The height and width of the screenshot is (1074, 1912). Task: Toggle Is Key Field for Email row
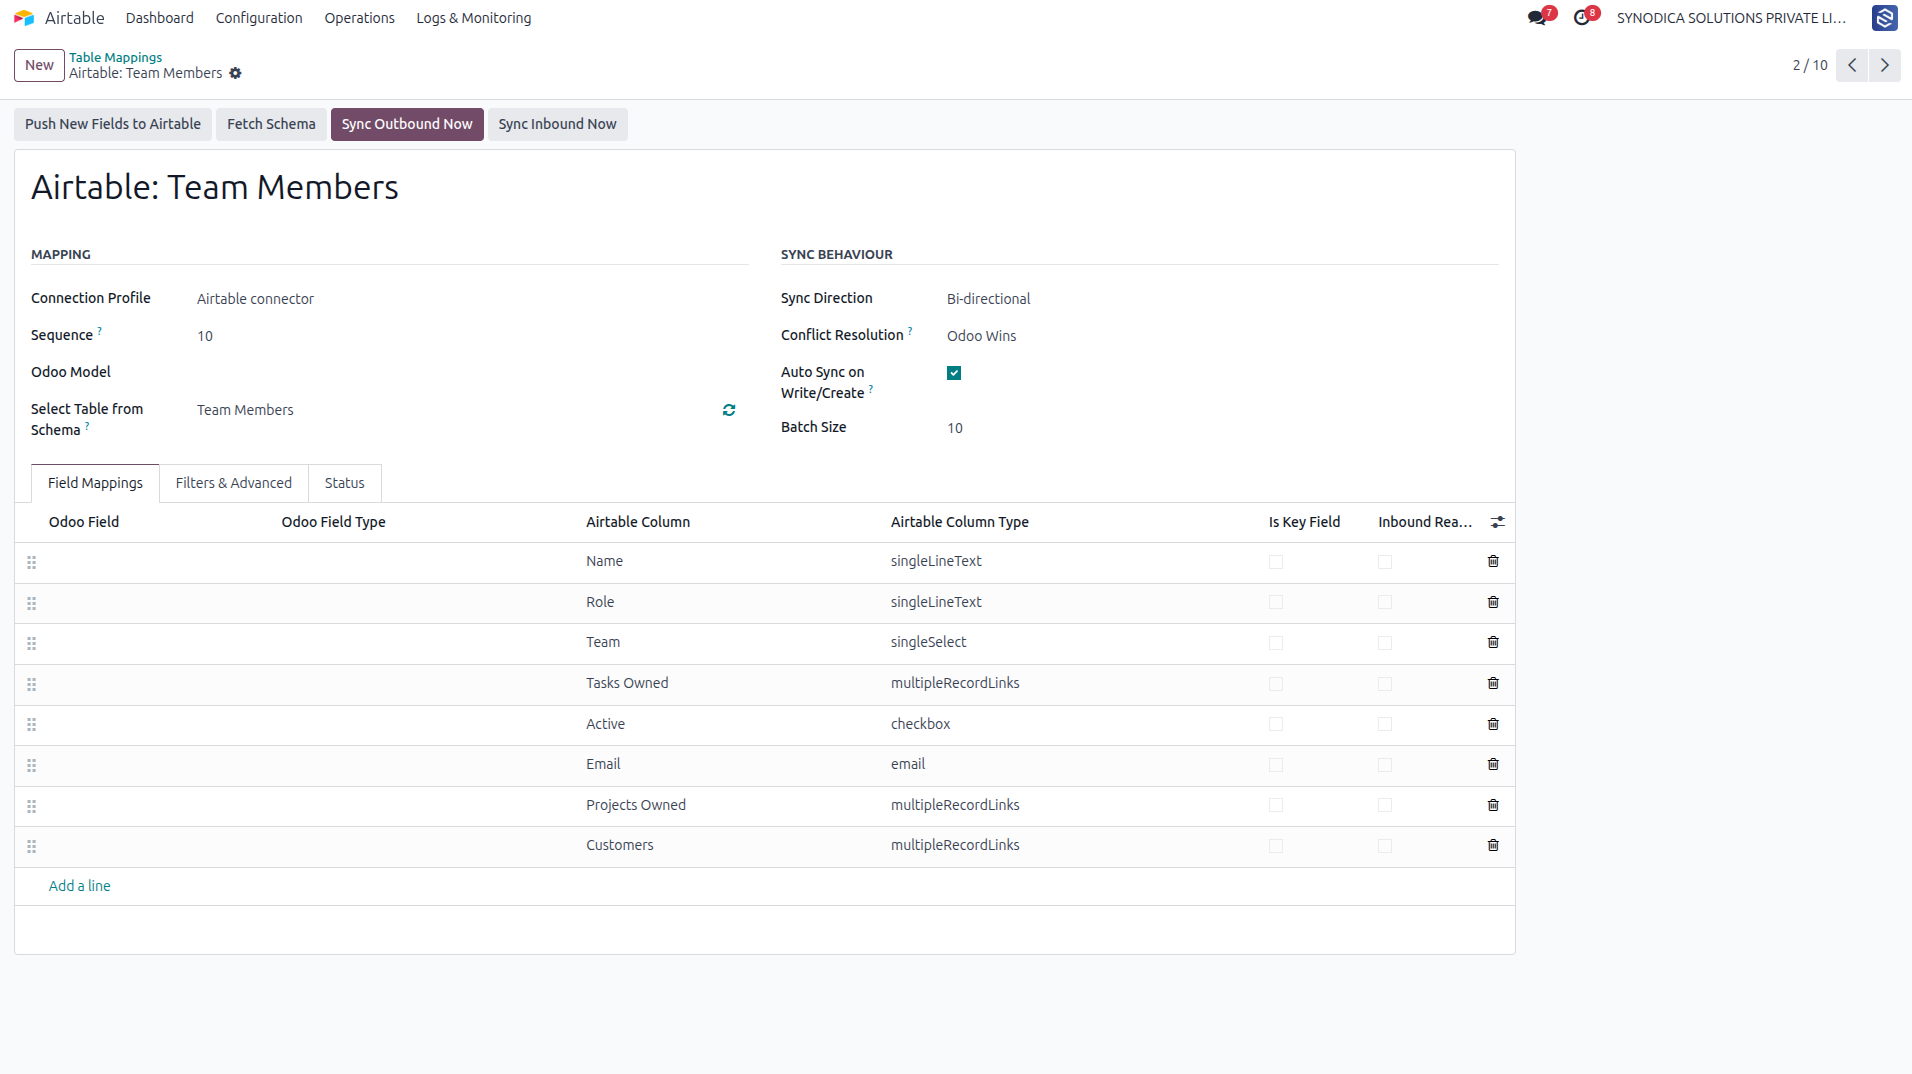pos(1276,765)
